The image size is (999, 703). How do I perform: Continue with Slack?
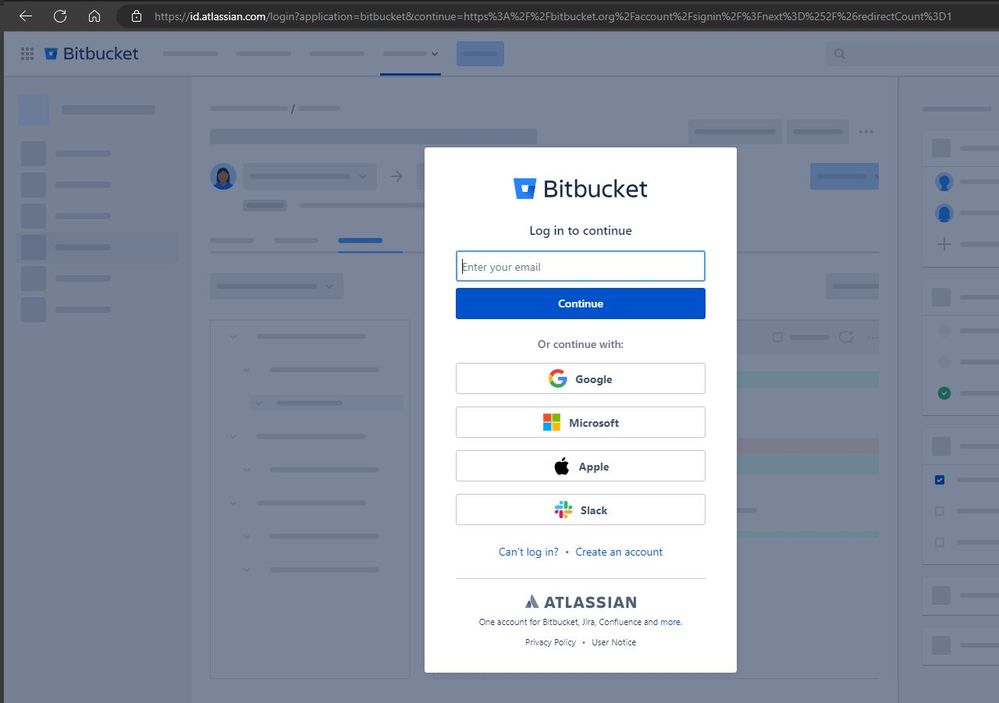[x=580, y=510]
